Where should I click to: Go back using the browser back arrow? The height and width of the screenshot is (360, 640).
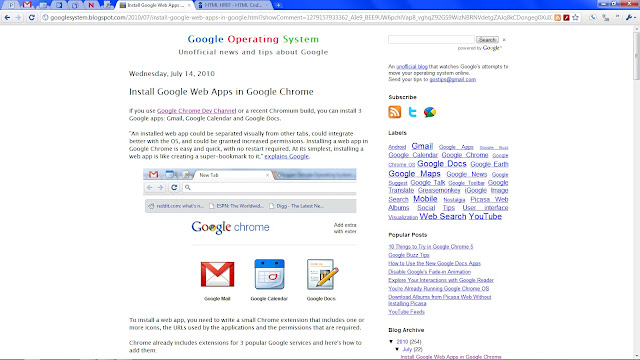pos(7,18)
